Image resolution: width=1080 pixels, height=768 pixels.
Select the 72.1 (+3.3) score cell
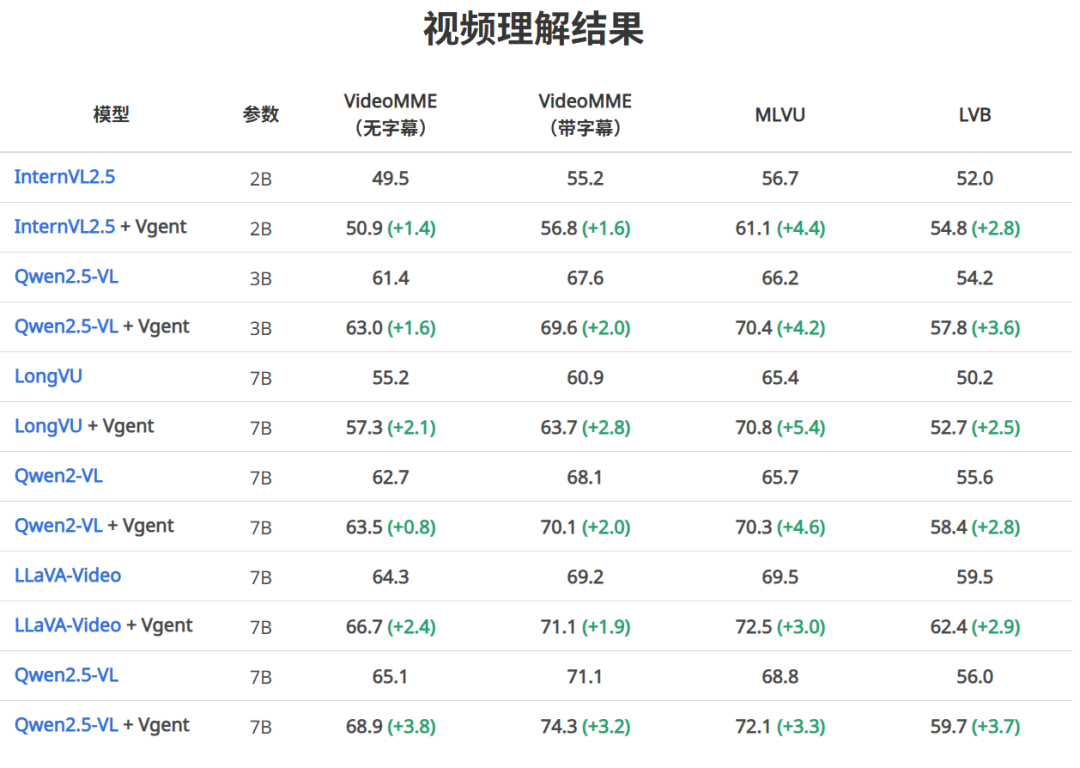pyautogui.click(x=780, y=726)
